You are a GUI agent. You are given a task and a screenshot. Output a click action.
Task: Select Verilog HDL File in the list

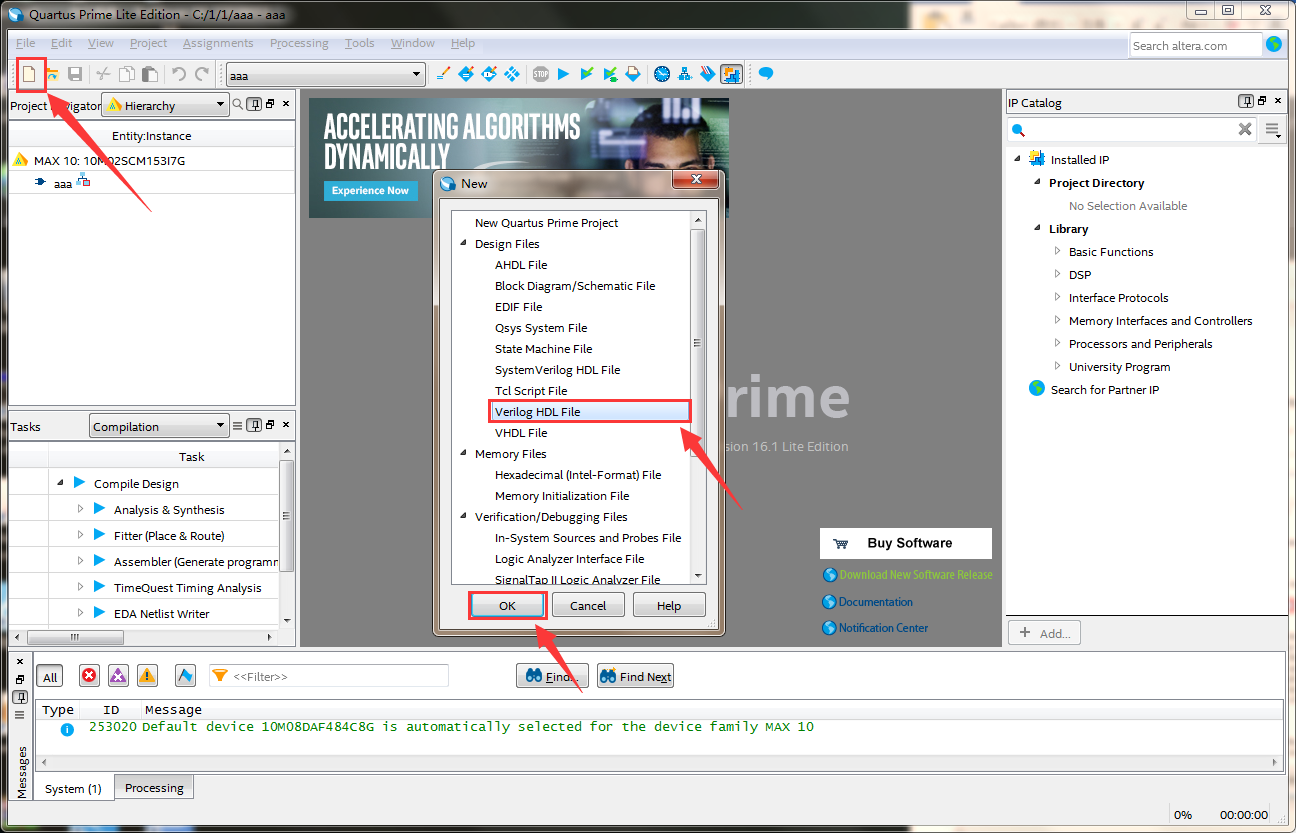point(590,411)
